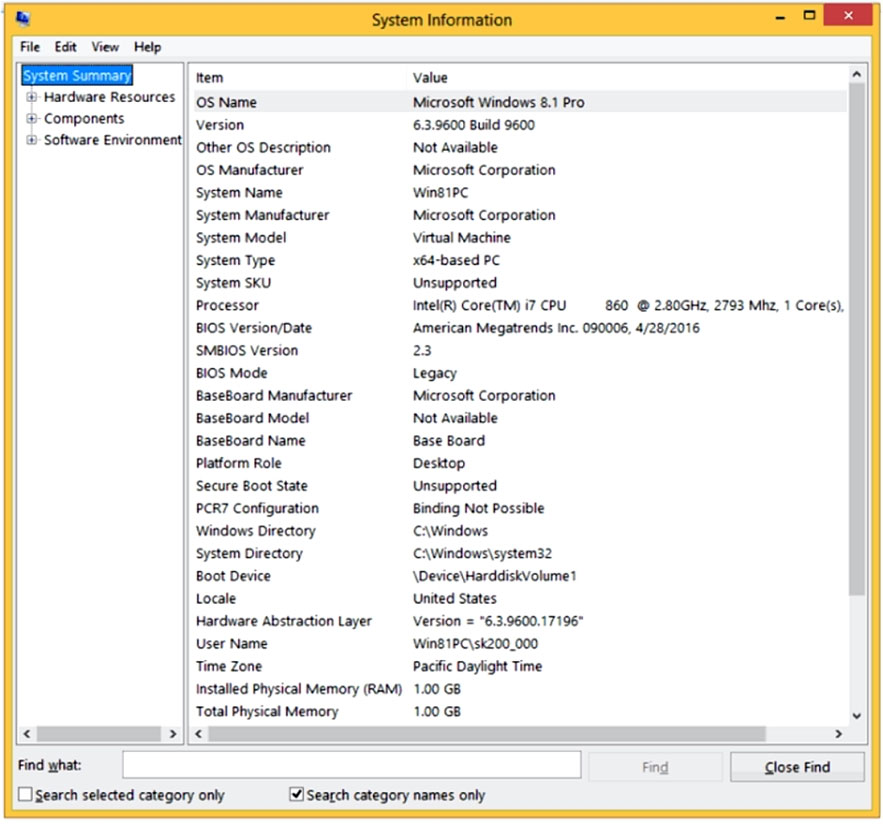Screen dimensions: 883x829
Task: Click the SMBIOS Version item
Action: 247,350
